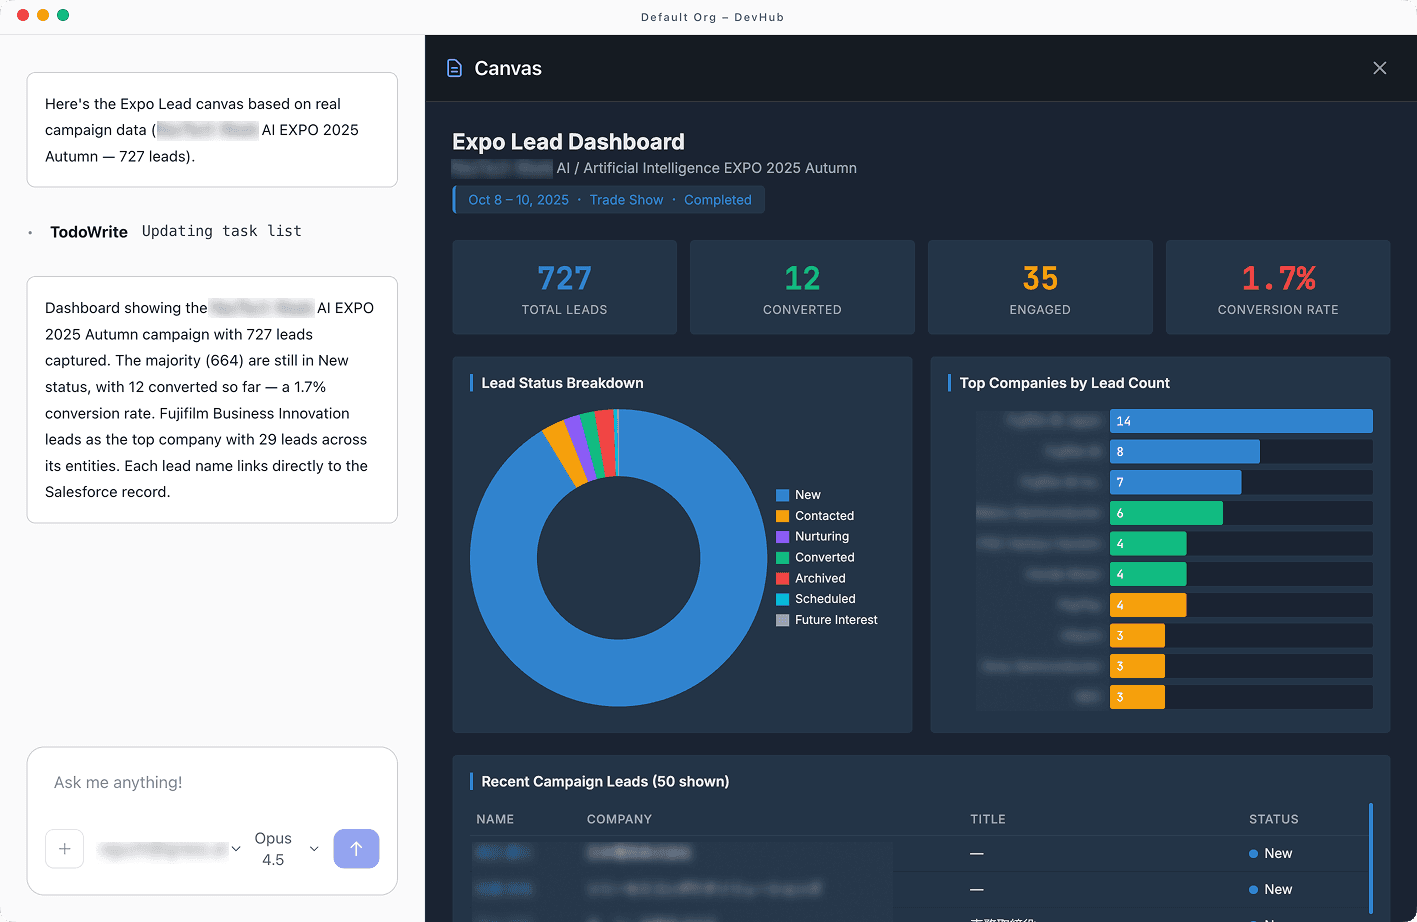Click the bar with value 8
The height and width of the screenshot is (922, 1417).
coord(1185,452)
